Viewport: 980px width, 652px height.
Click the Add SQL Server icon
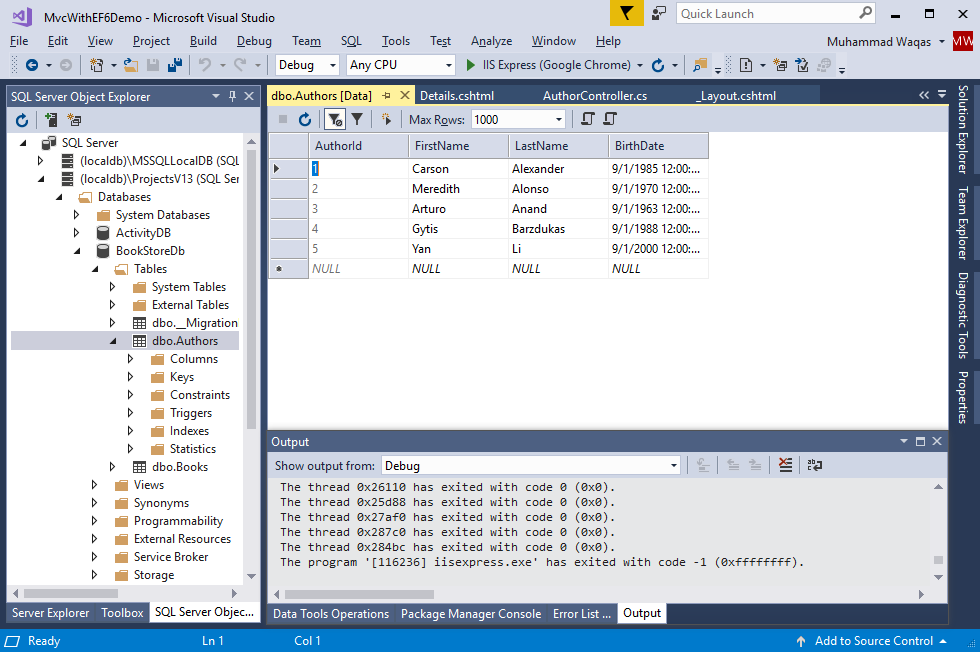[x=51, y=119]
